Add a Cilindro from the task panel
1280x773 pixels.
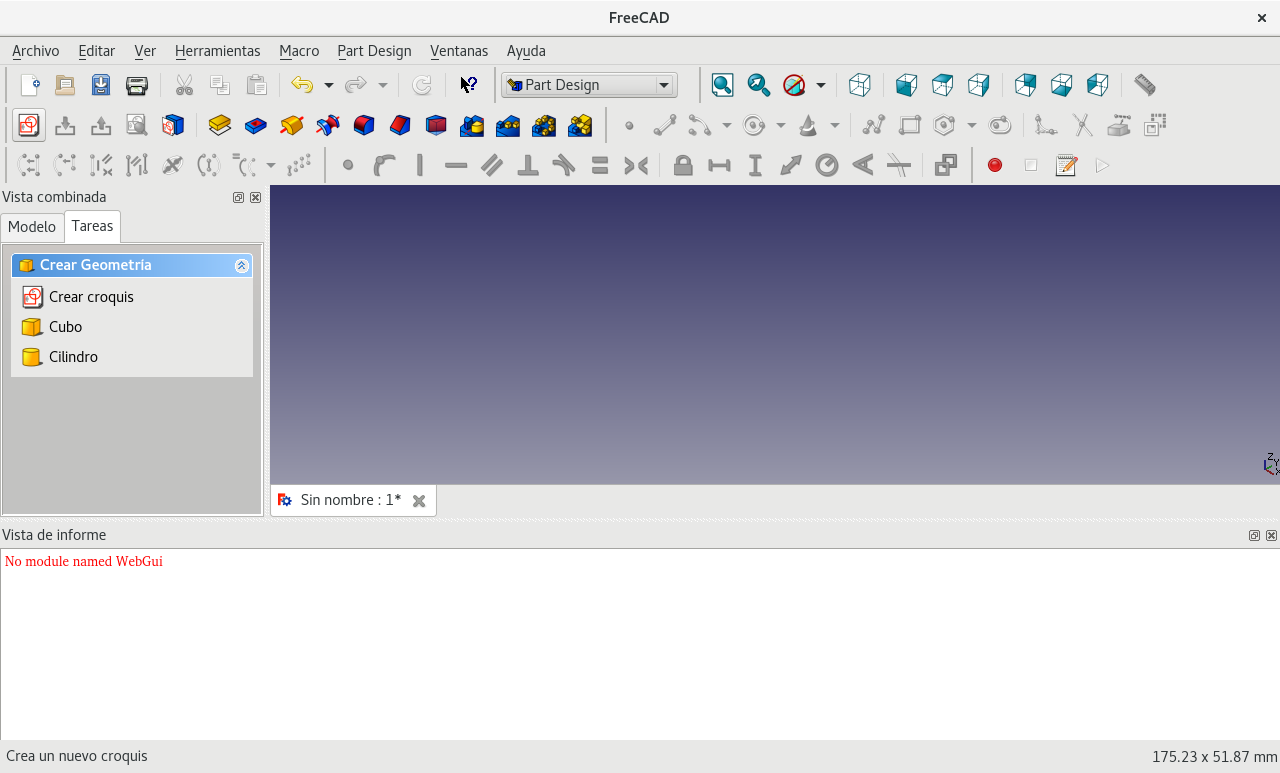click(60, 357)
